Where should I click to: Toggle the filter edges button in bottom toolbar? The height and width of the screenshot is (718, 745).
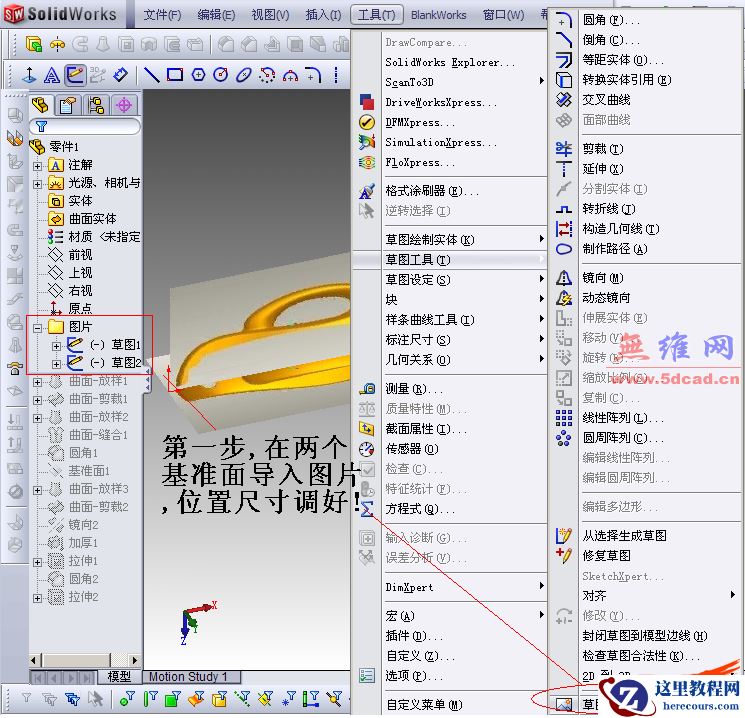tap(149, 699)
